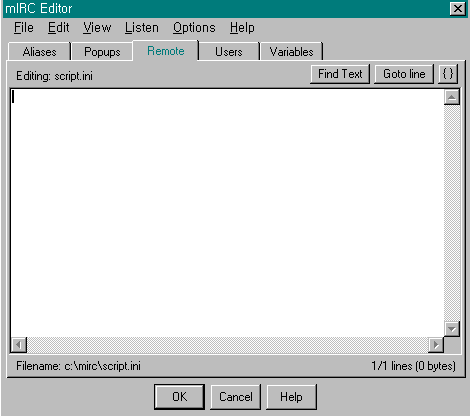The width and height of the screenshot is (470, 416).
Task: Open the Options menu
Action: (x=194, y=28)
